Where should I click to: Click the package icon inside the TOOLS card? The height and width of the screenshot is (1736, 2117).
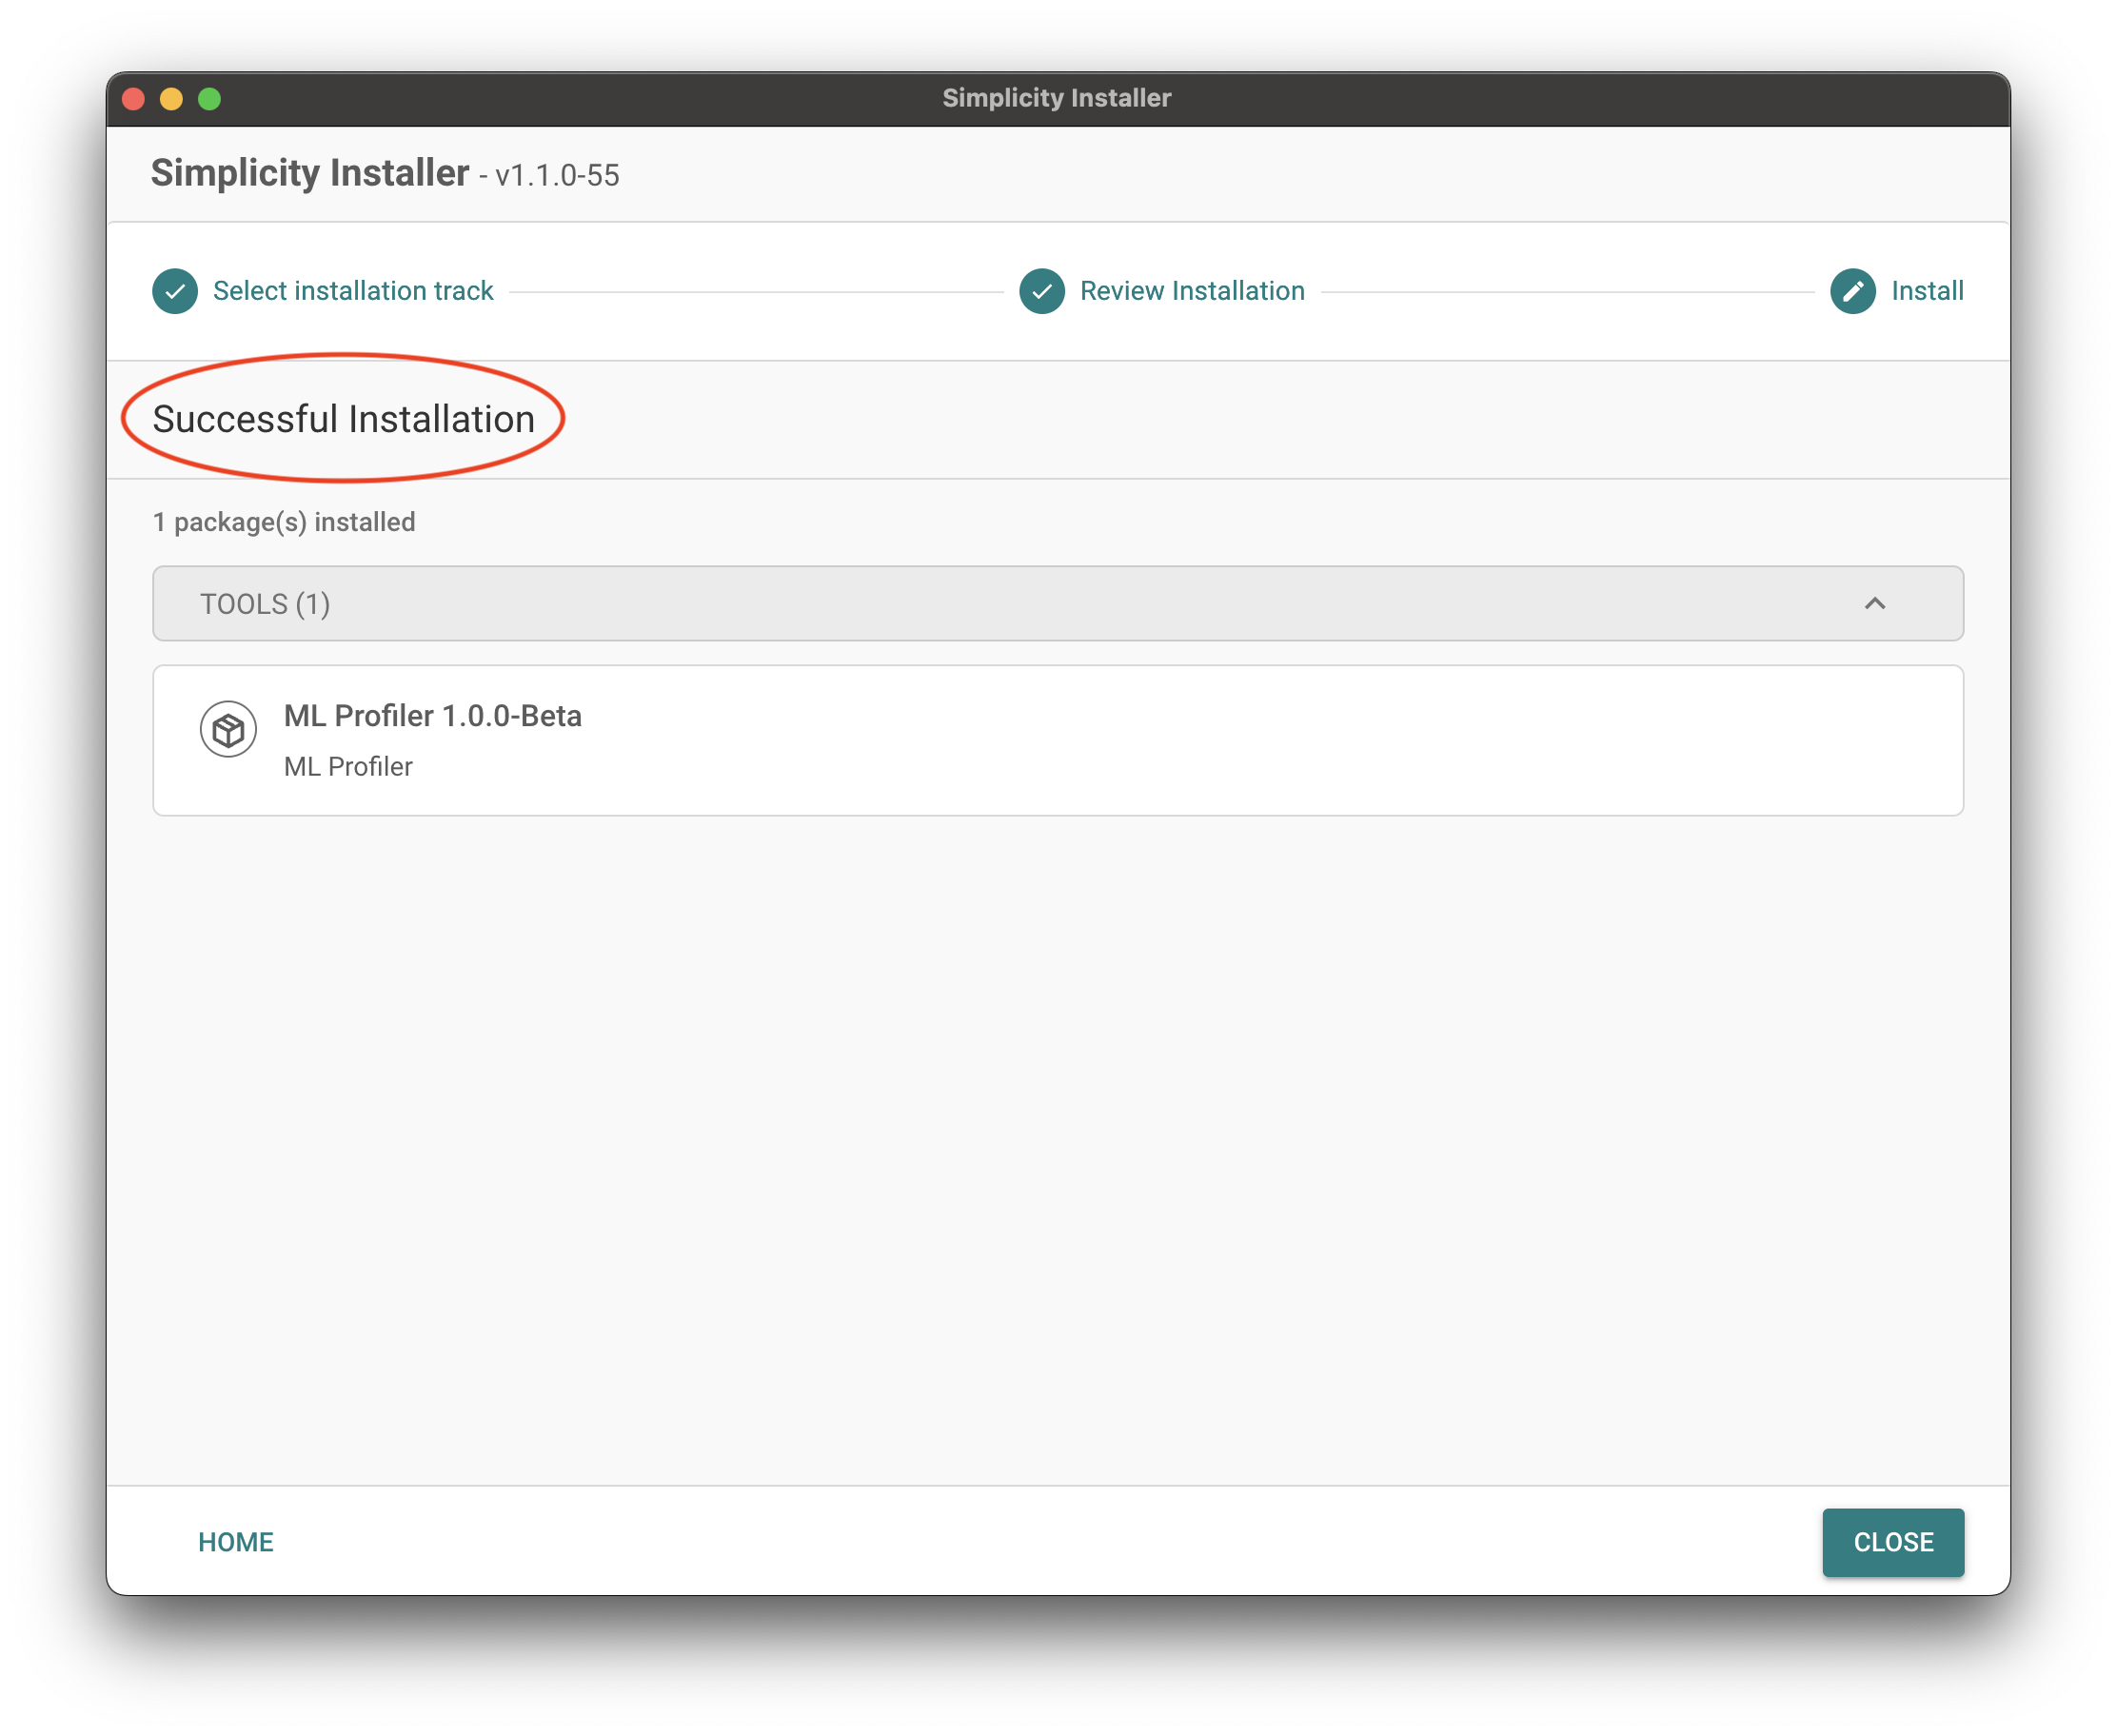point(228,729)
